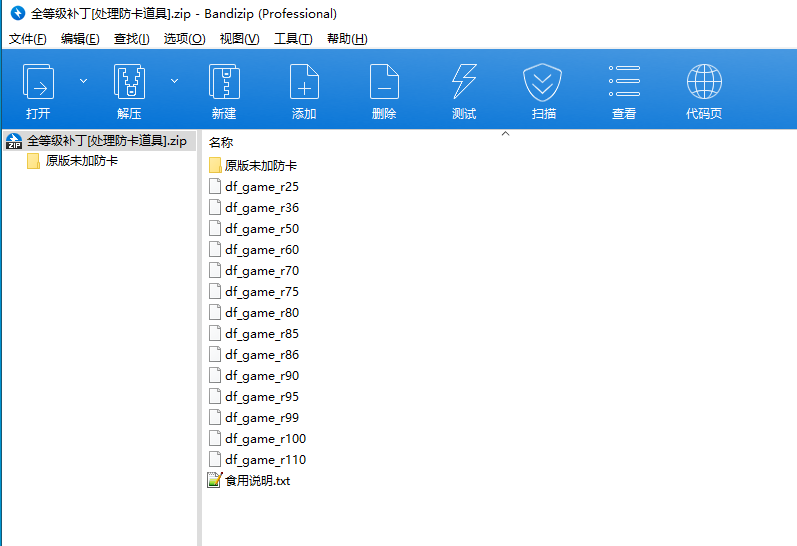Click the Extract (解压) toolbar icon
The image size is (797, 546).
click(x=129, y=82)
